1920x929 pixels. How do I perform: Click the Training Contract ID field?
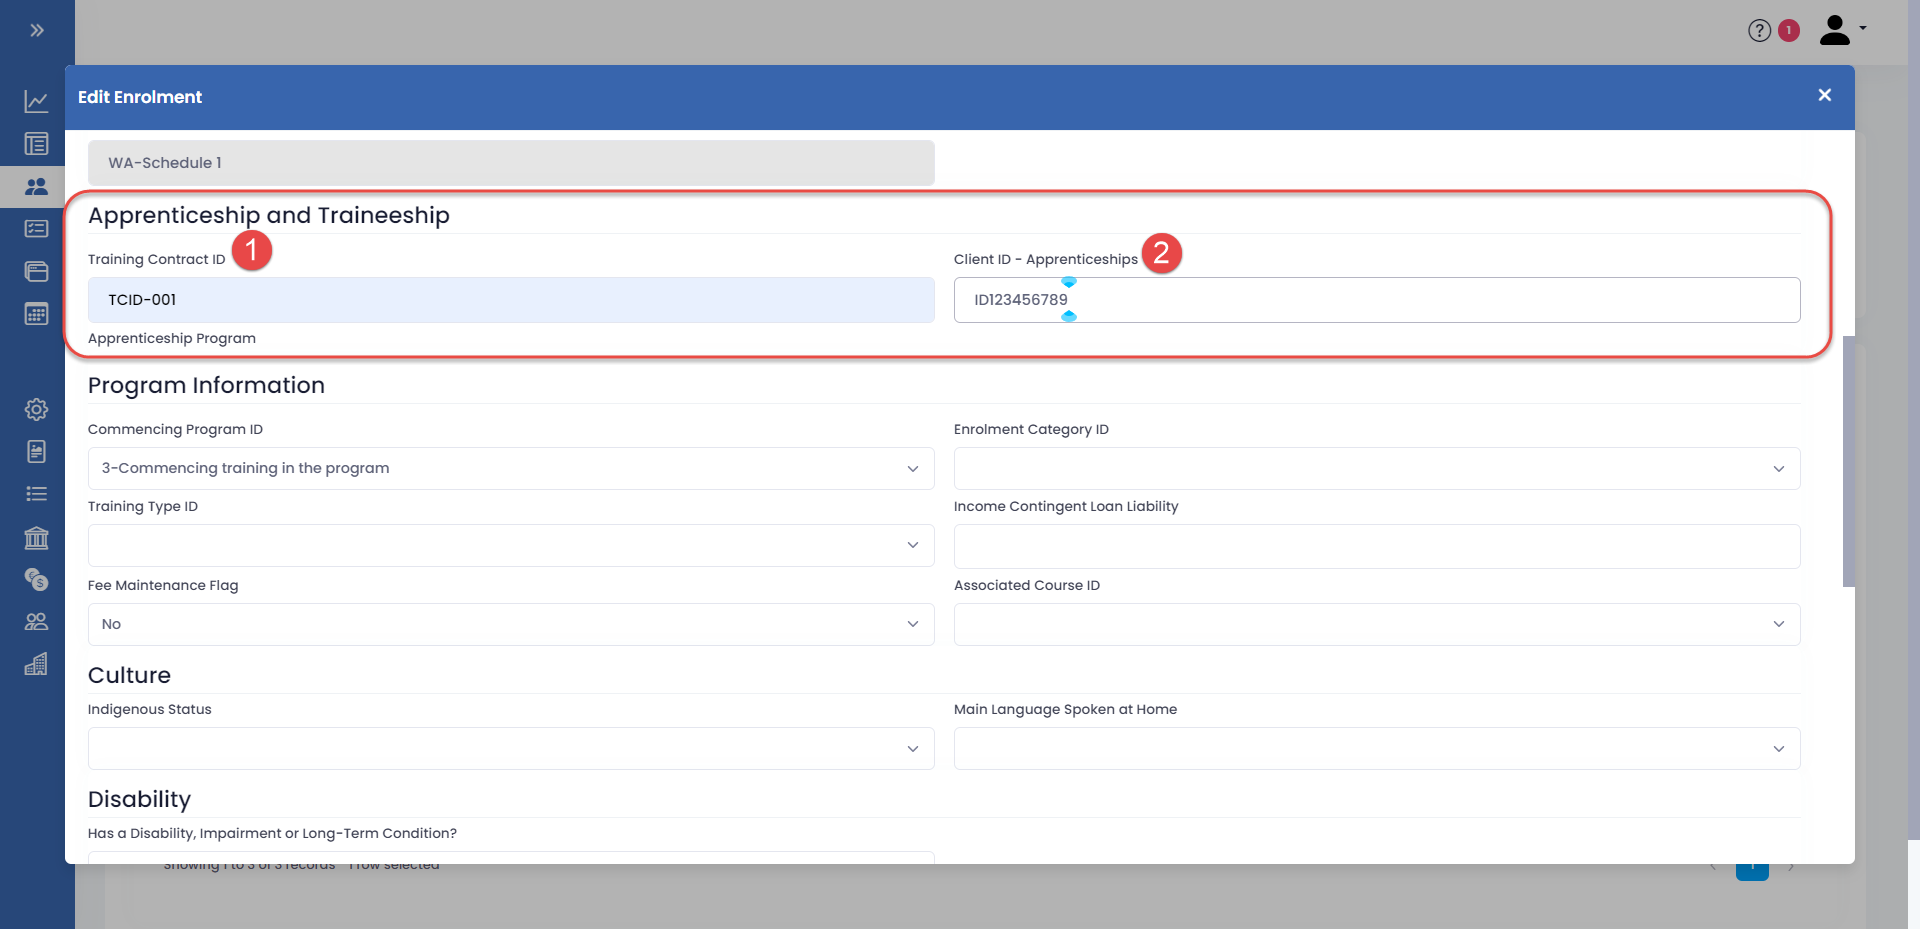pos(510,300)
